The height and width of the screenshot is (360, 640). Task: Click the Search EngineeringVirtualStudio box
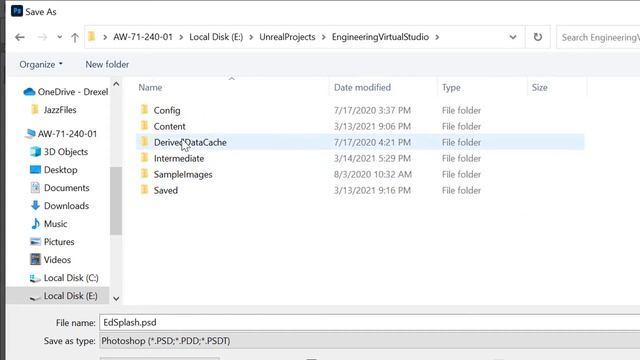pyautogui.click(x=598, y=38)
